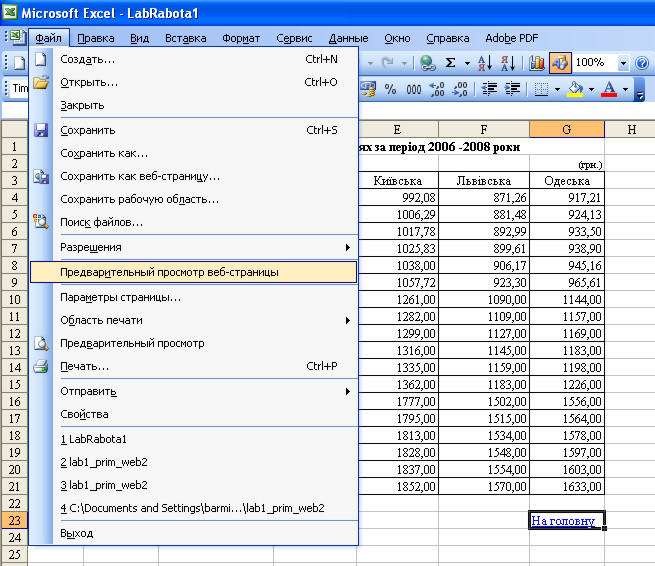655x566 pixels.
Task: Expand the Разрешения submenu
Action: point(348,247)
